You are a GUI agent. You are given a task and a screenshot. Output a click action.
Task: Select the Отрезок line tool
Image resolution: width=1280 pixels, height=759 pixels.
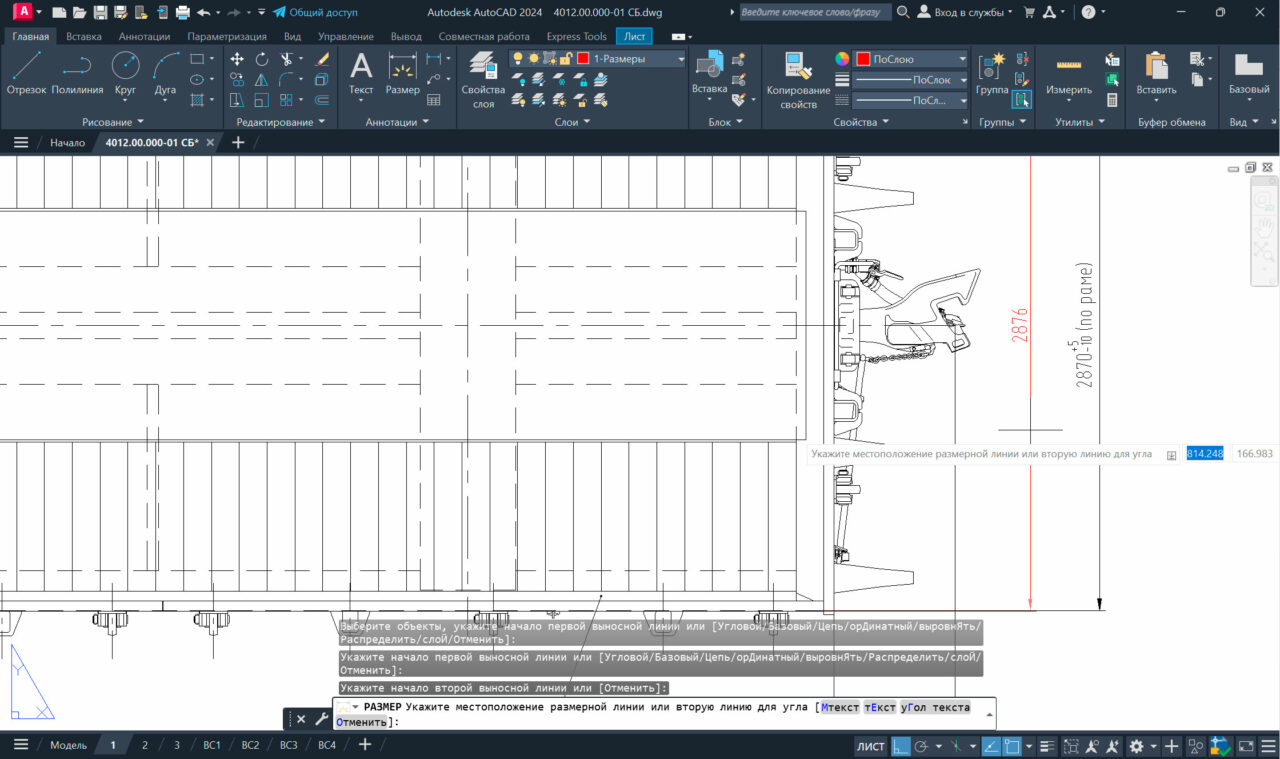click(26, 73)
